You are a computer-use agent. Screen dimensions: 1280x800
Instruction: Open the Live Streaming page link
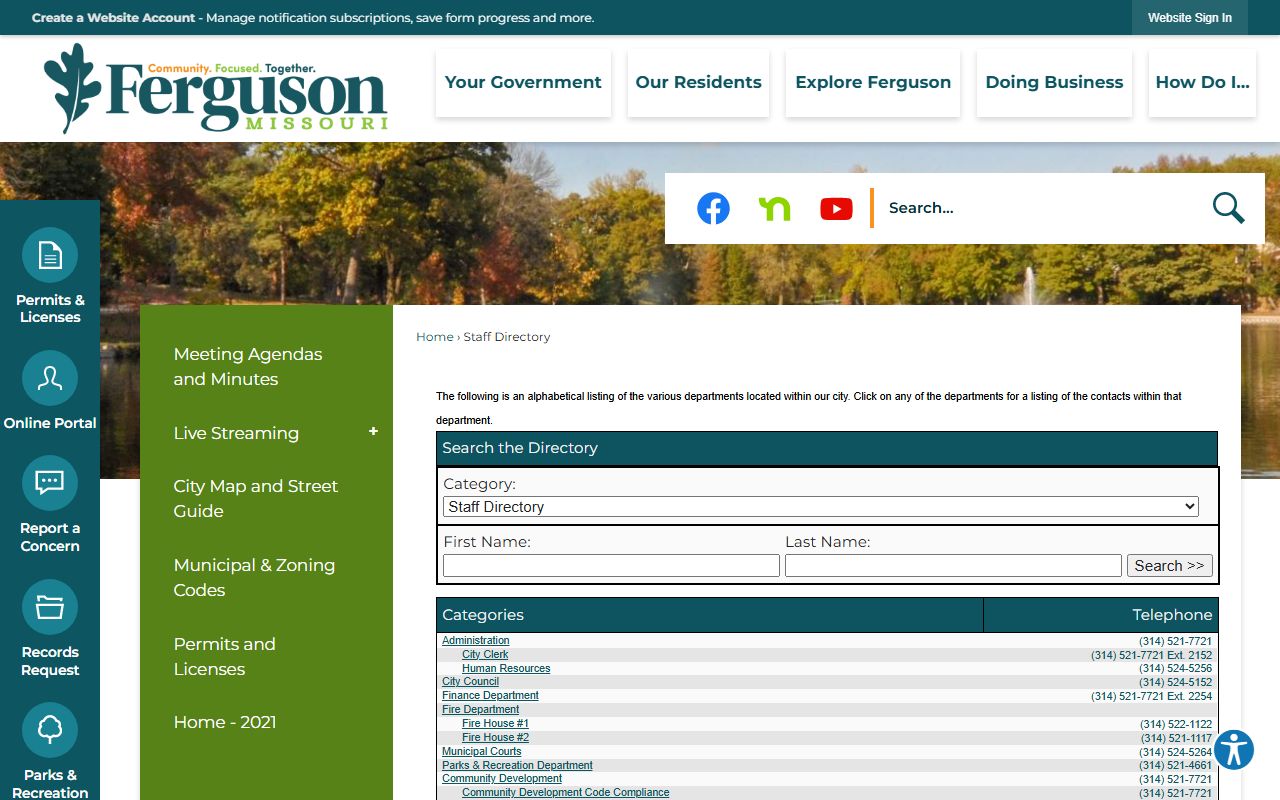(236, 433)
